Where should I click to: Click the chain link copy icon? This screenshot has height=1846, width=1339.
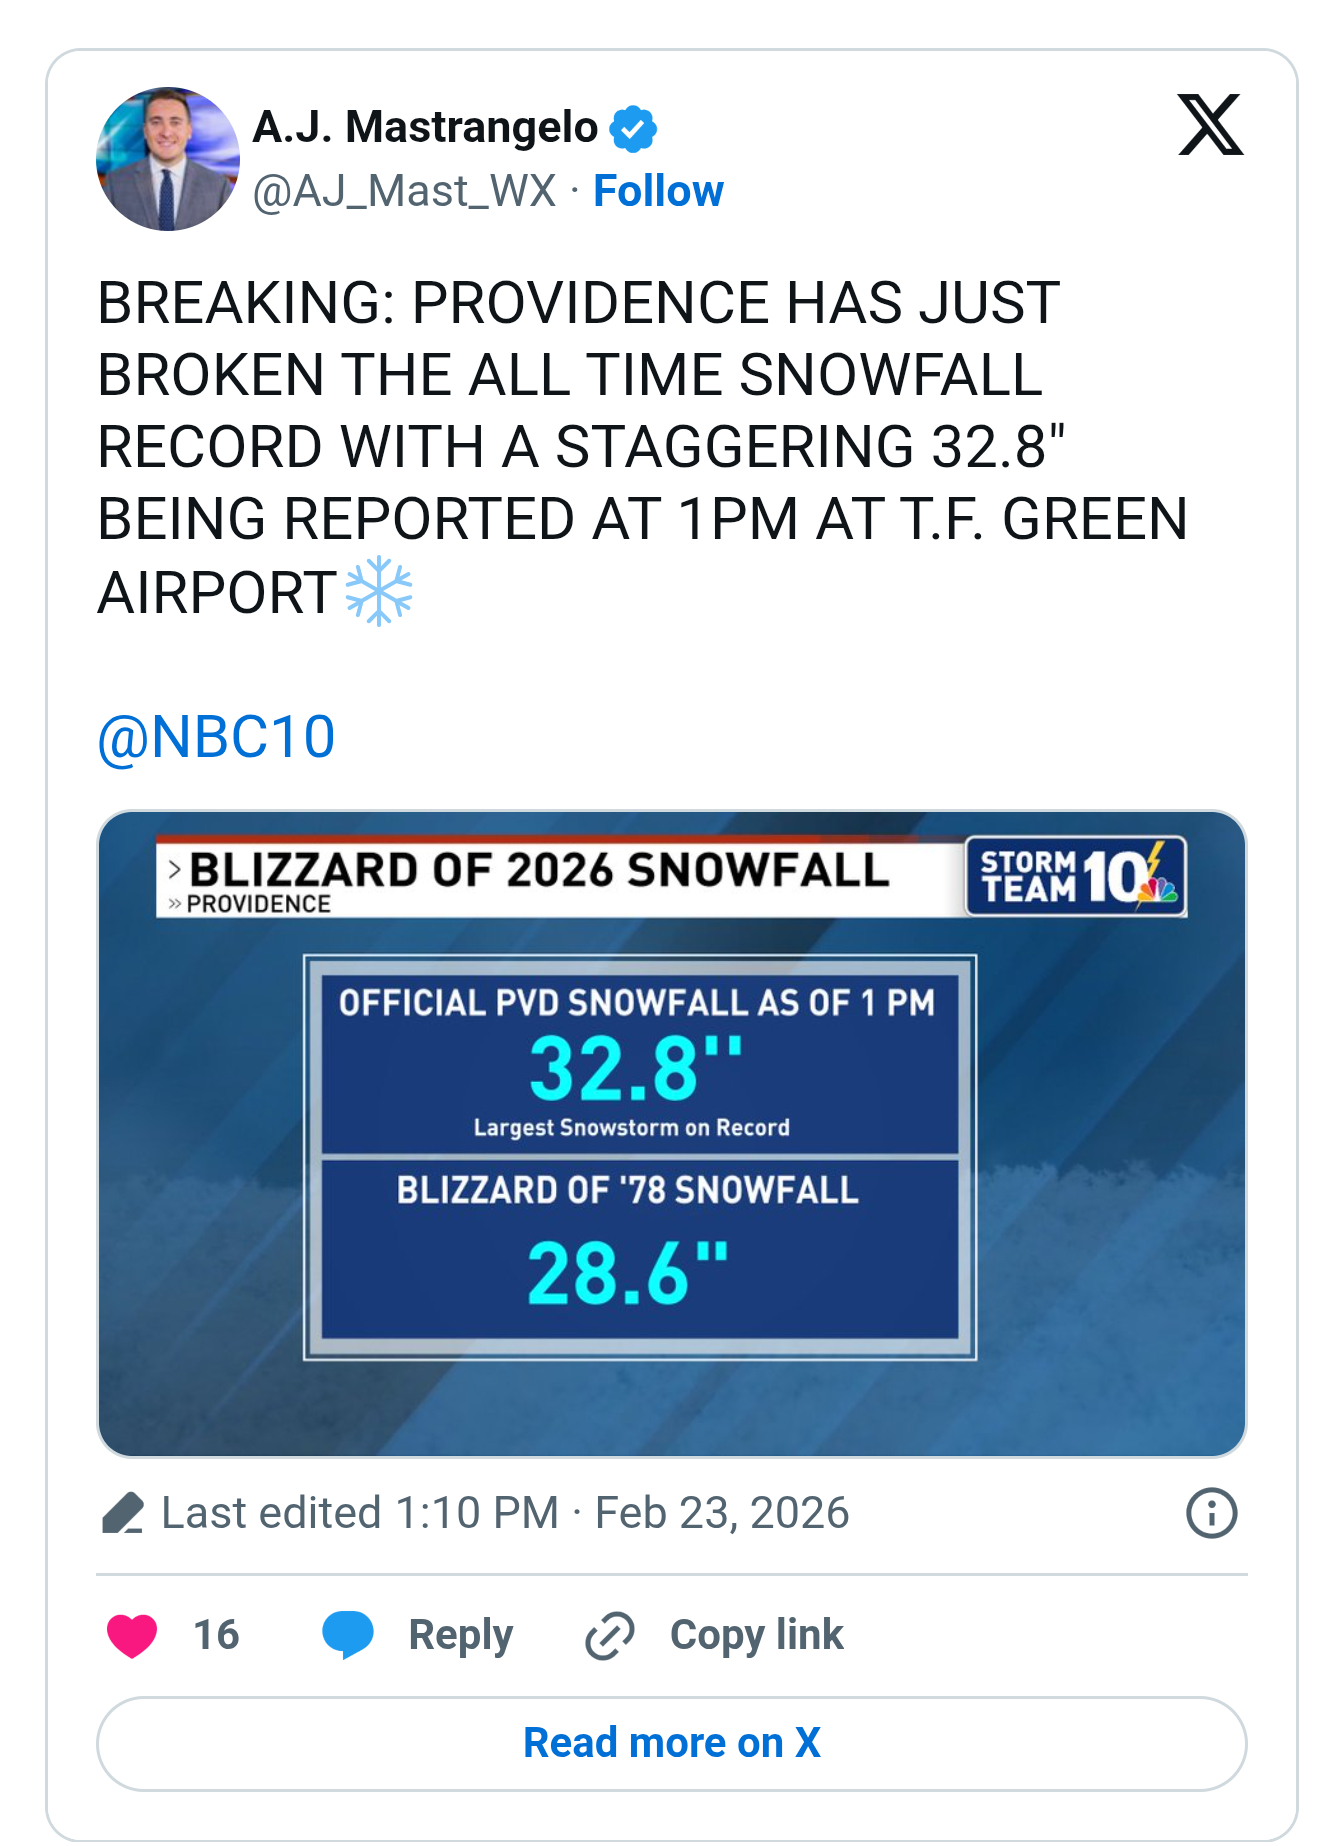(609, 1635)
